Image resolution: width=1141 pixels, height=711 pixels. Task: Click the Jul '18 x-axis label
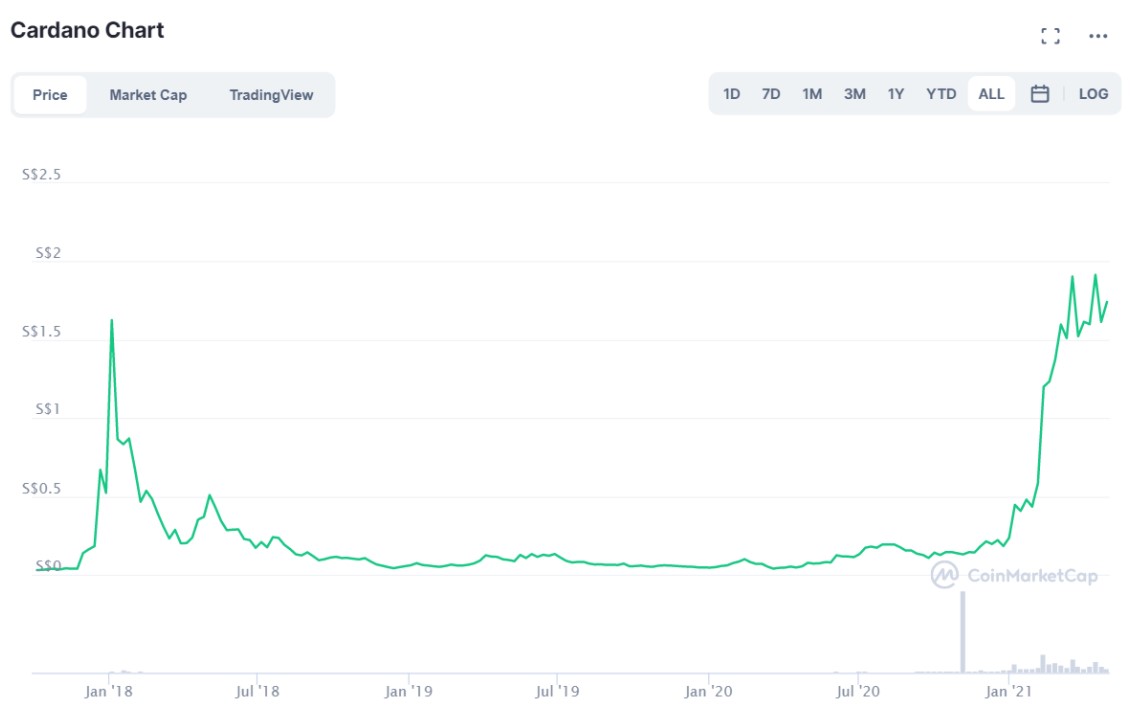coord(257,691)
